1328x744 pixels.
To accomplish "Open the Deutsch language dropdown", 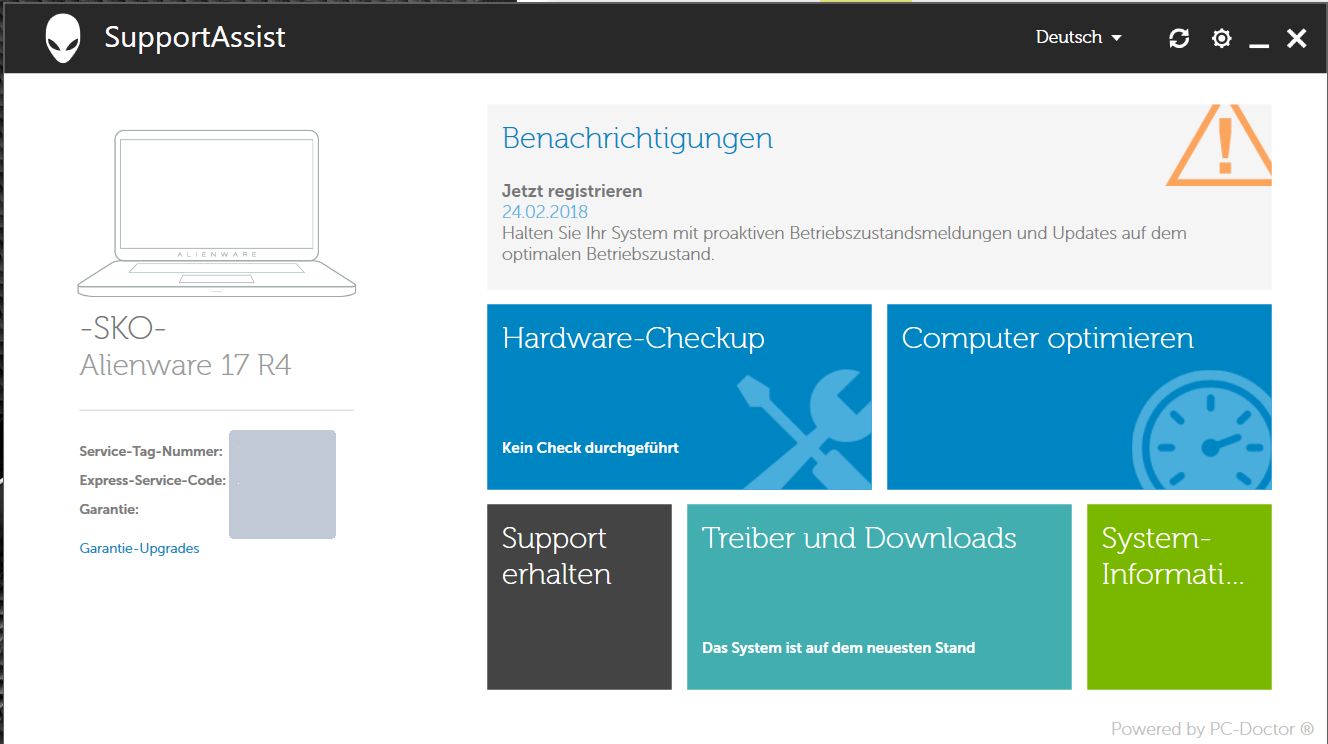I will pos(1079,37).
